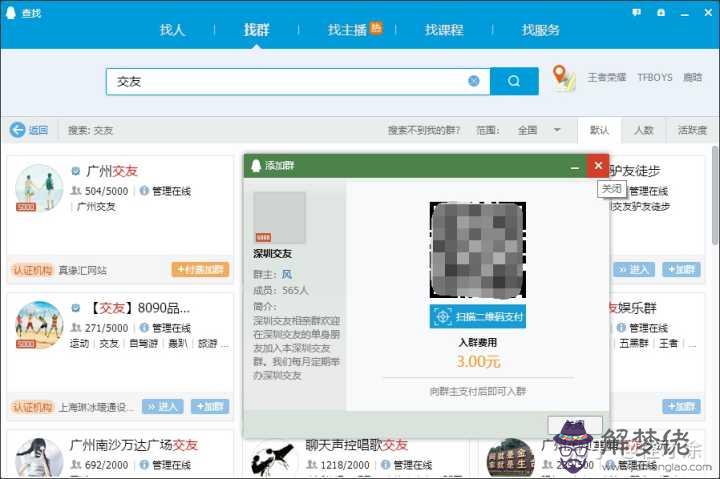The height and width of the screenshot is (479, 720).
Task: Sort results by 人数
Action: (643, 130)
